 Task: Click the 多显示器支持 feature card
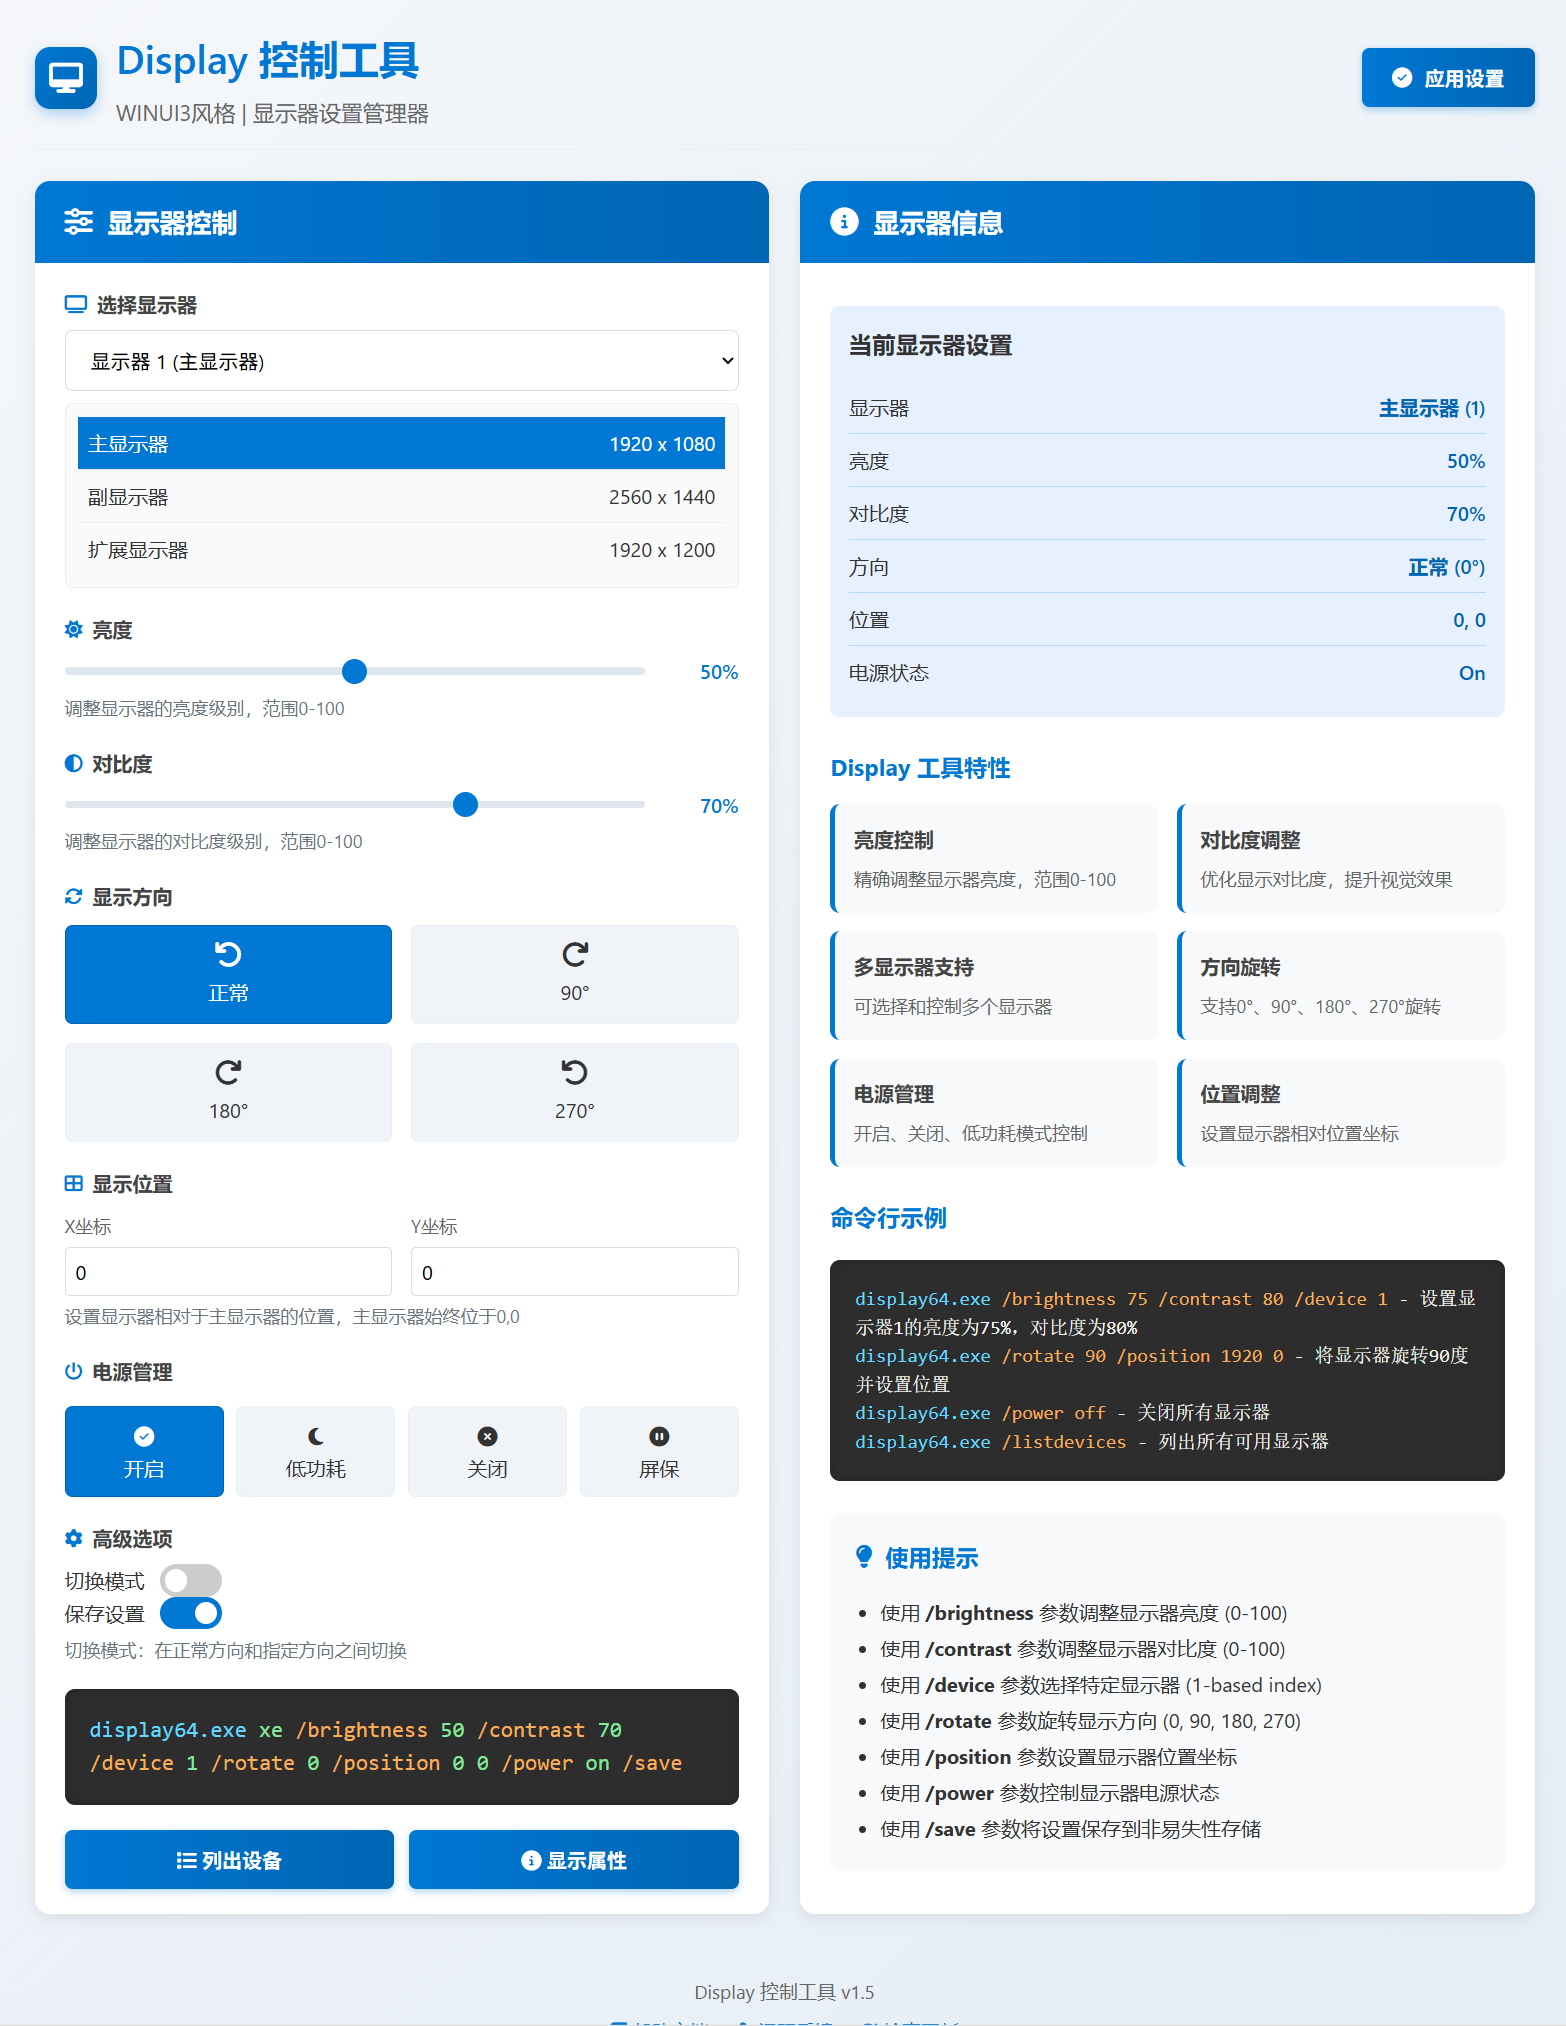click(x=994, y=985)
